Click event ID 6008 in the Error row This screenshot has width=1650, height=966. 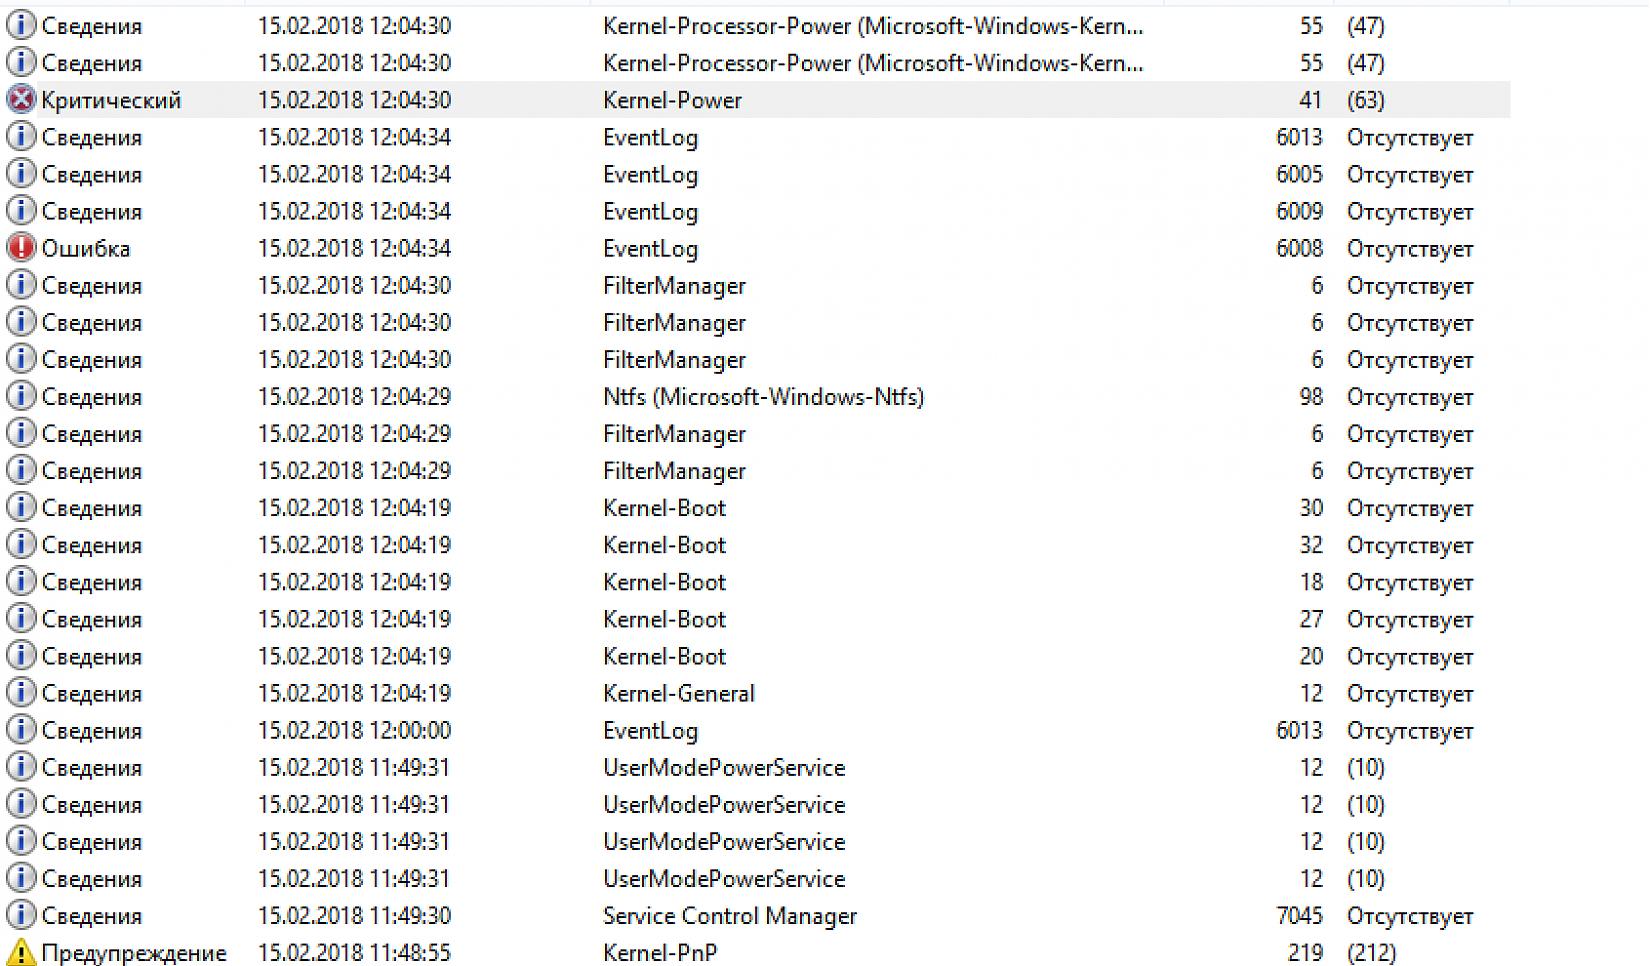[1298, 248]
